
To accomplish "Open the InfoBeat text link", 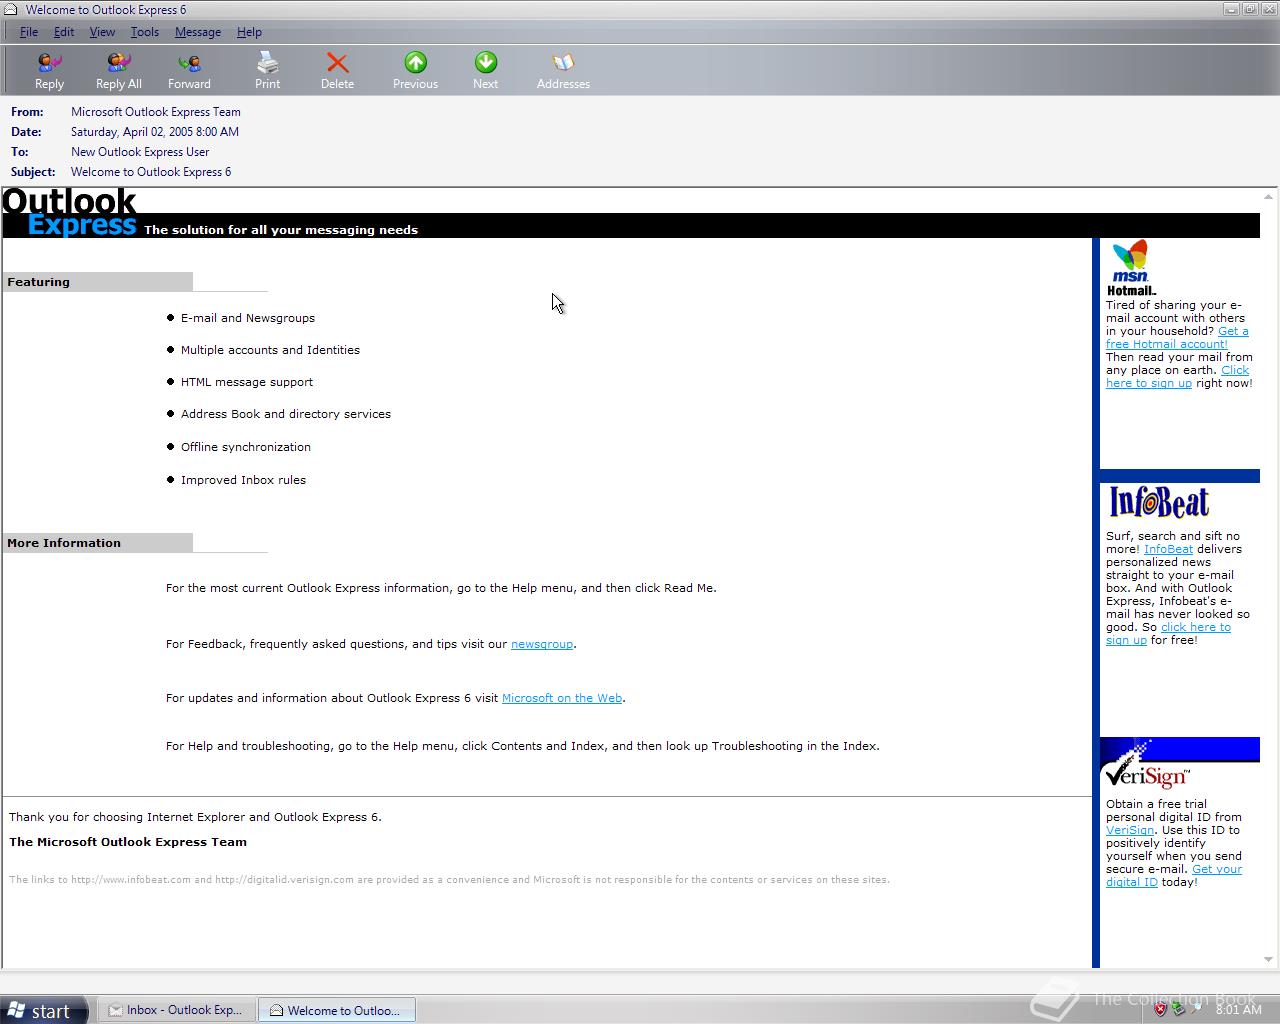I will click(1168, 549).
